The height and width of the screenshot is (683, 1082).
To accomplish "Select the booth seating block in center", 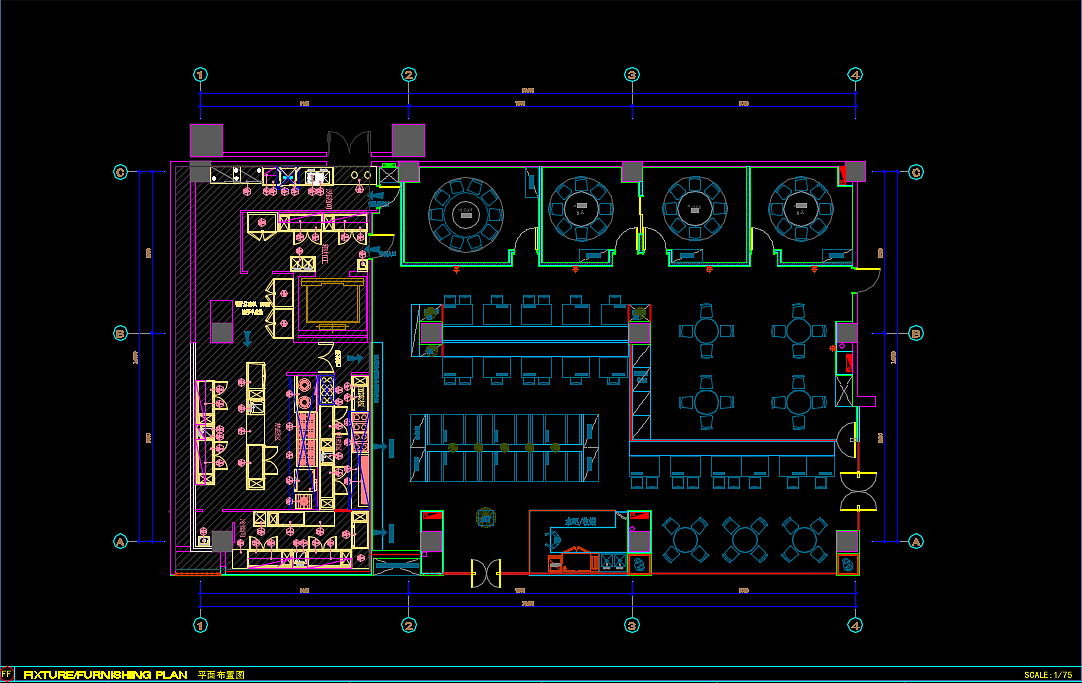I will (504, 448).
